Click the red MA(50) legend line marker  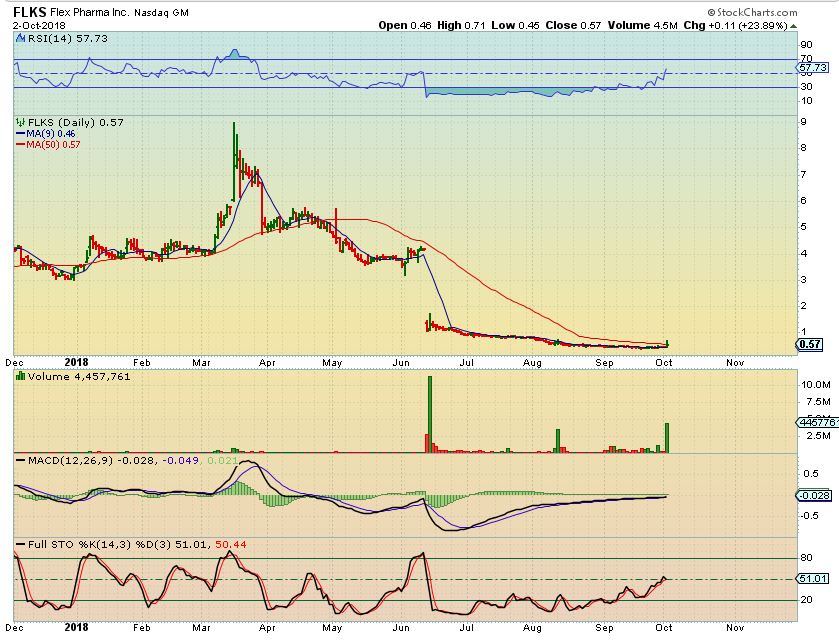pos(19,144)
